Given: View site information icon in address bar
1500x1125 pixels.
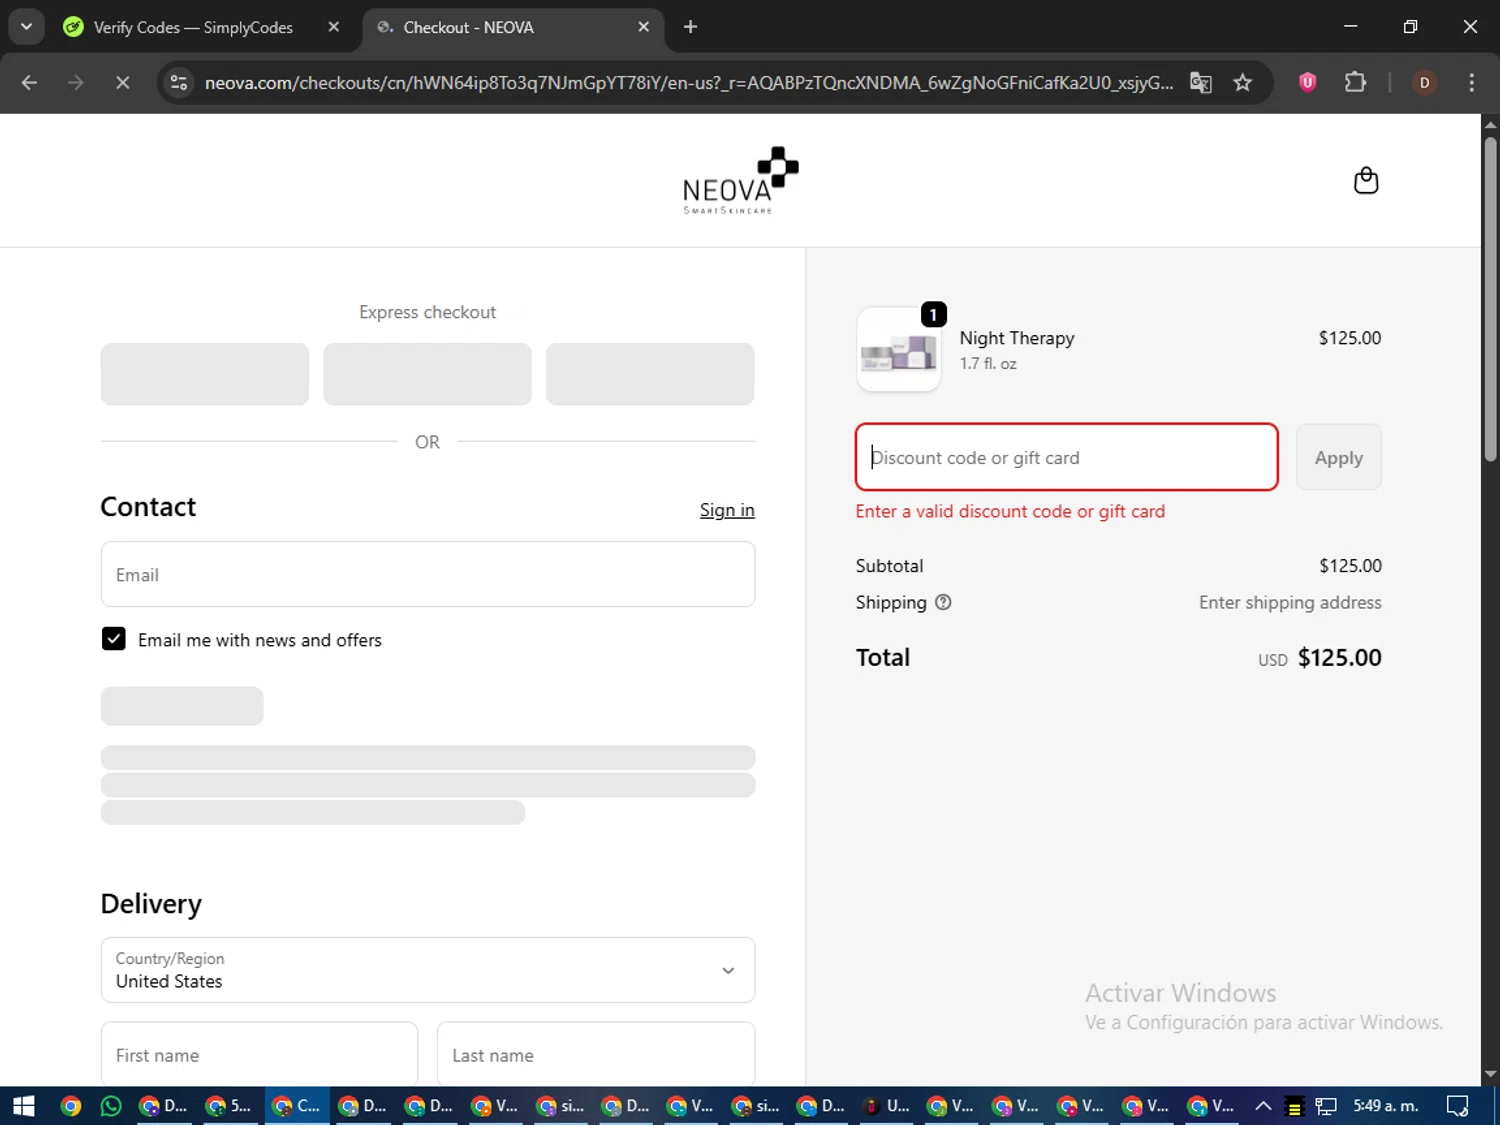Looking at the screenshot, I should coord(179,83).
